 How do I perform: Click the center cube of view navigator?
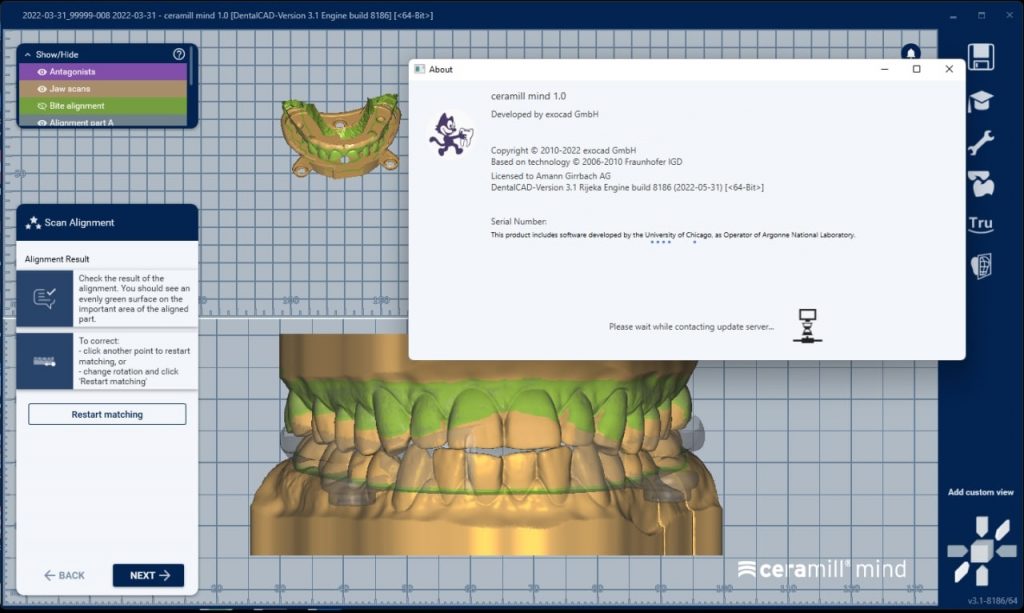(980, 550)
